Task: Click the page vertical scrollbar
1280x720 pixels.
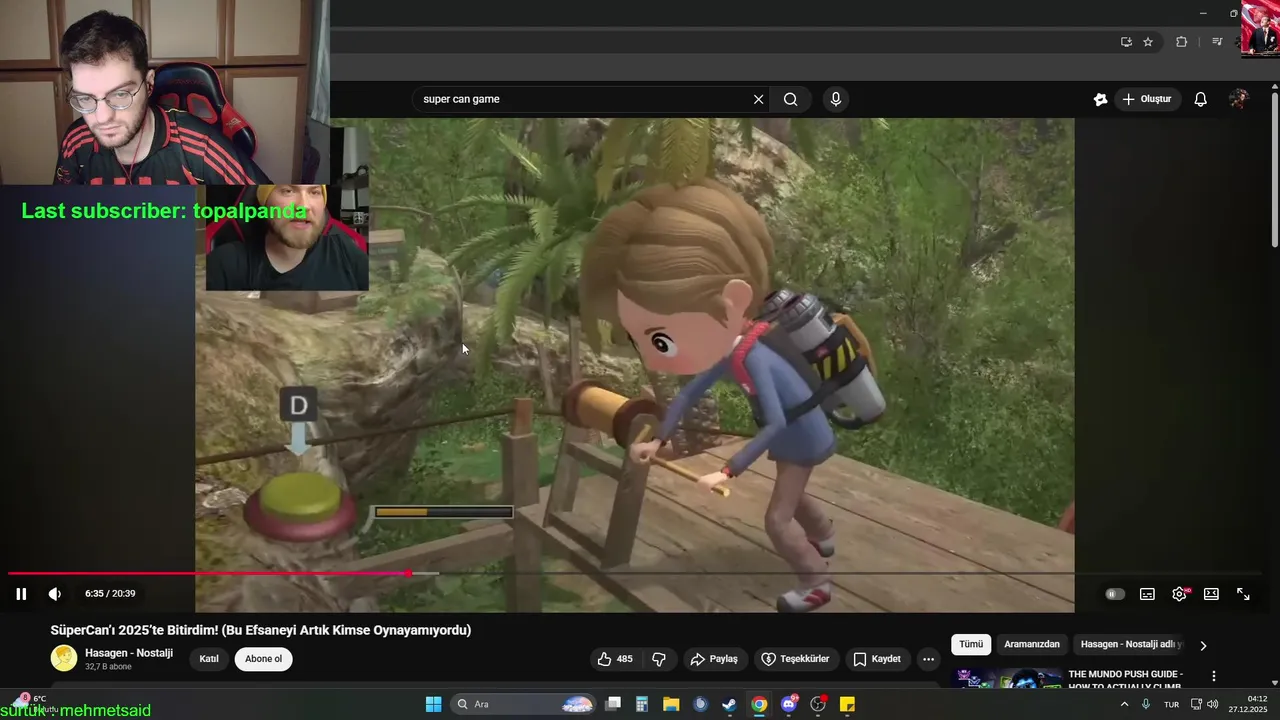Action: click(1274, 170)
